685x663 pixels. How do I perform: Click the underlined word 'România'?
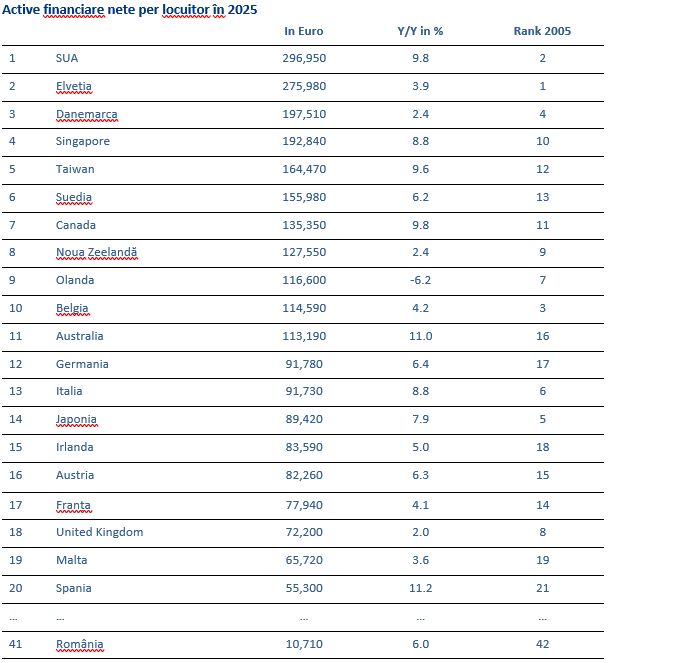click(80, 644)
